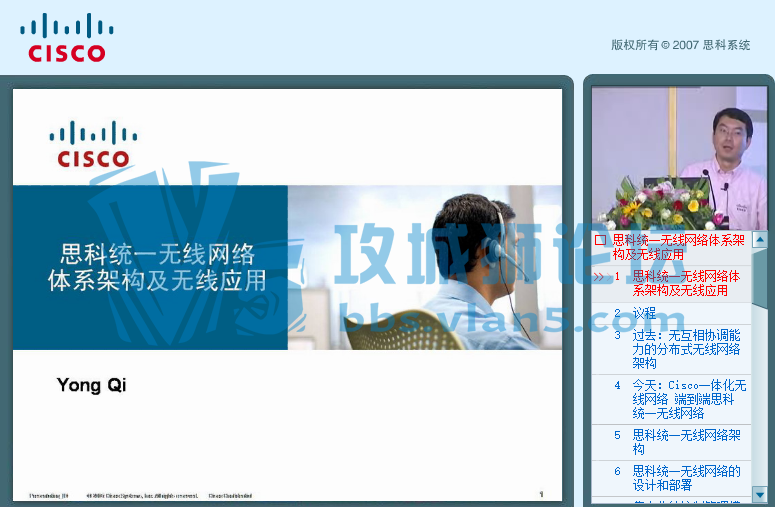Viewport: 775px width, 507px height.
Task: Click the 版权所有 © 2007 思科系统 copyright text
Action: tap(680, 45)
